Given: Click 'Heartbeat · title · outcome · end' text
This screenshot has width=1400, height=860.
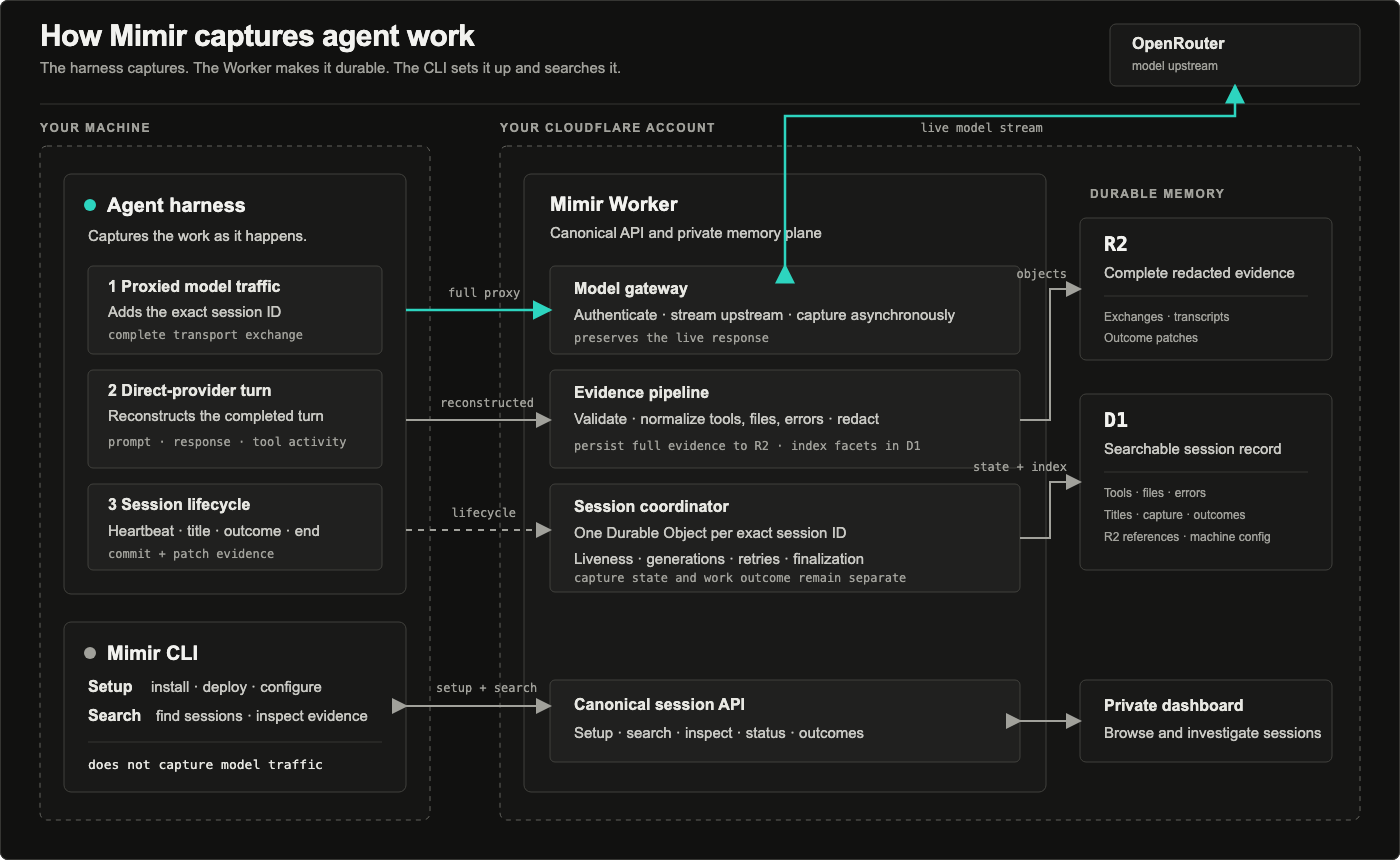Looking at the screenshot, I should click(x=214, y=531).
